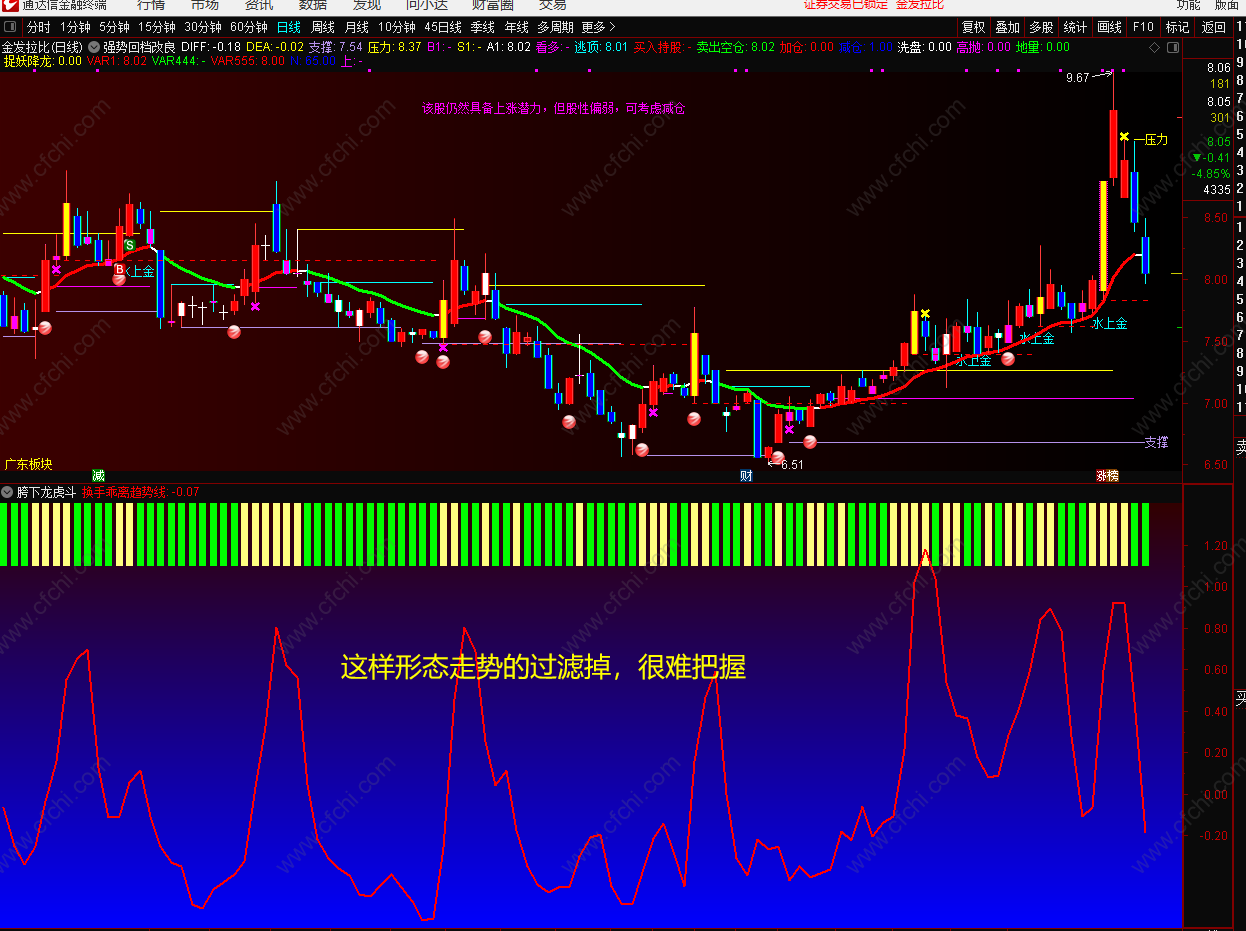Open the 广东板块 sector link
Viewport: 1246px width, 931px height.
28,464
